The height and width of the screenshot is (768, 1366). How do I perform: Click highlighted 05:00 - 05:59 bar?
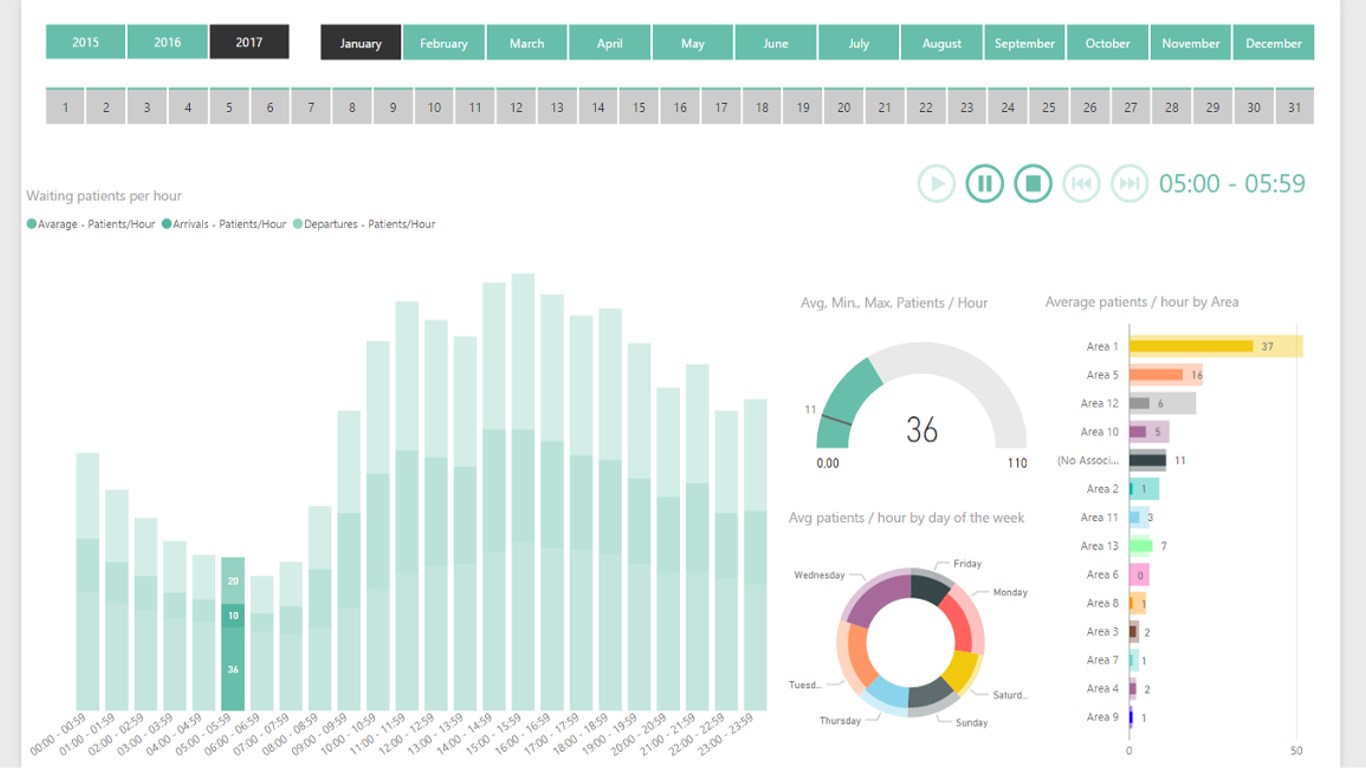[x=233, y=634]
